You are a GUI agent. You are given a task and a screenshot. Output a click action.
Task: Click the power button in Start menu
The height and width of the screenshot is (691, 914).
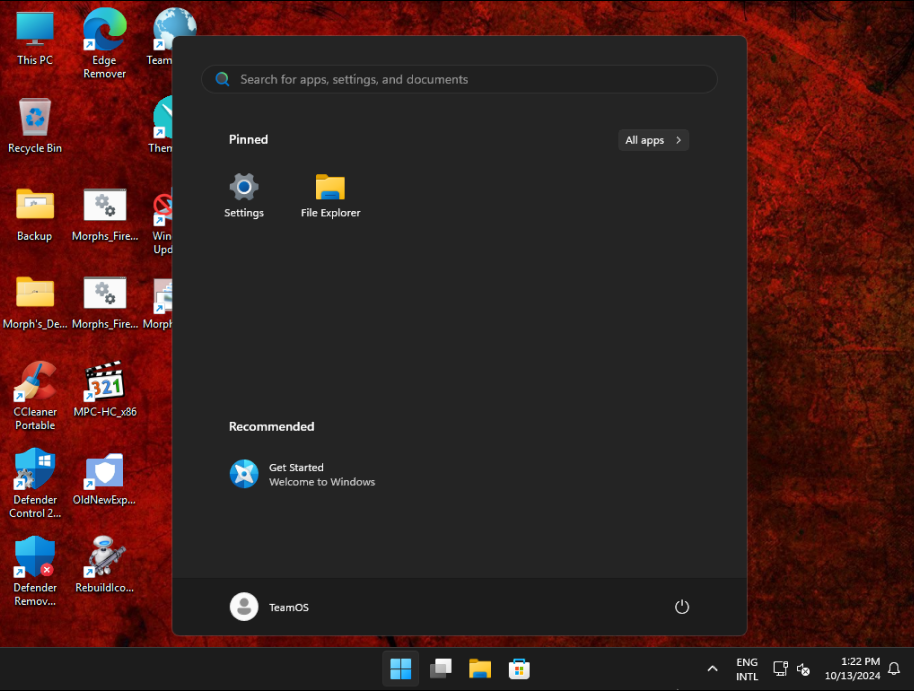point(682,607)
